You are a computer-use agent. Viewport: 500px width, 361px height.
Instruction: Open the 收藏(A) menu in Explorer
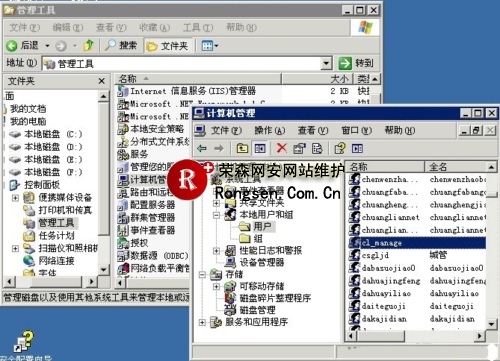tap(155, 27)
